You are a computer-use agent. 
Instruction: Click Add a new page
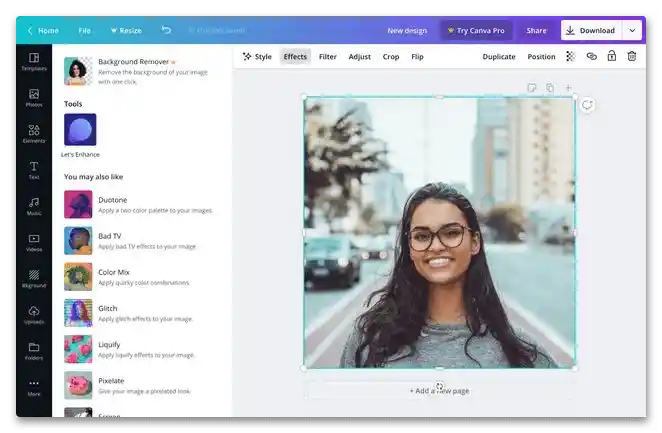point(440,391)
